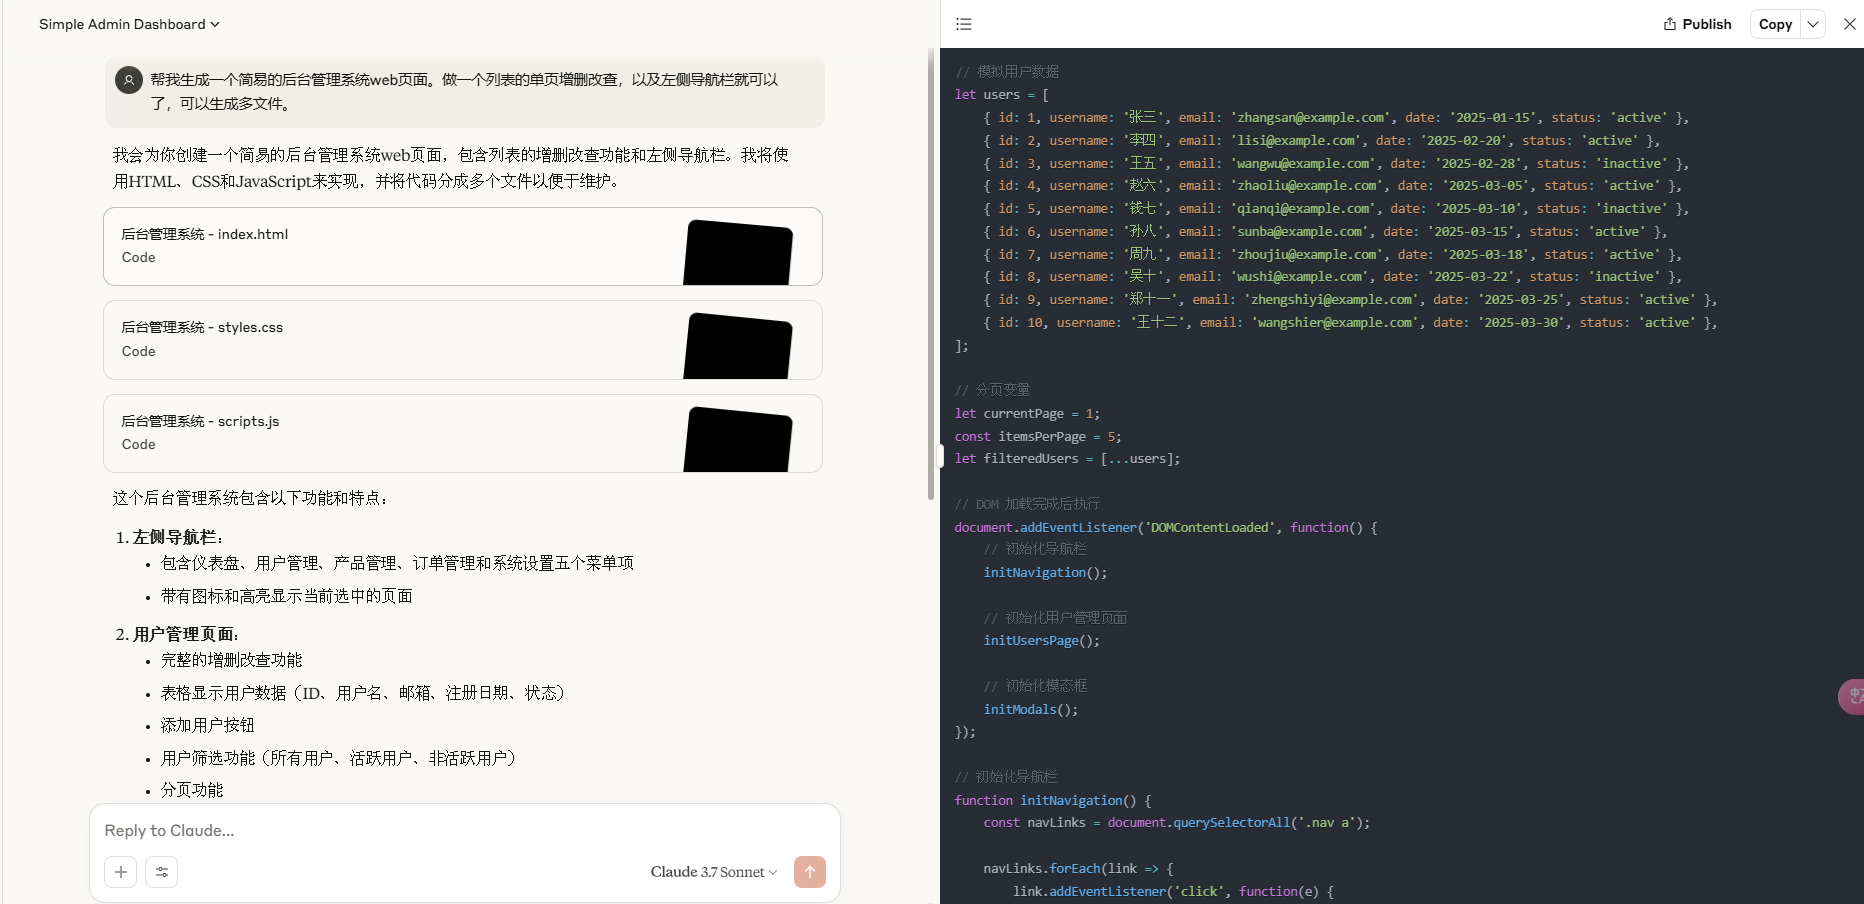Click the artifact list icon in code panel
Viewport: 1864px width, 904px height.
[964, 24]
